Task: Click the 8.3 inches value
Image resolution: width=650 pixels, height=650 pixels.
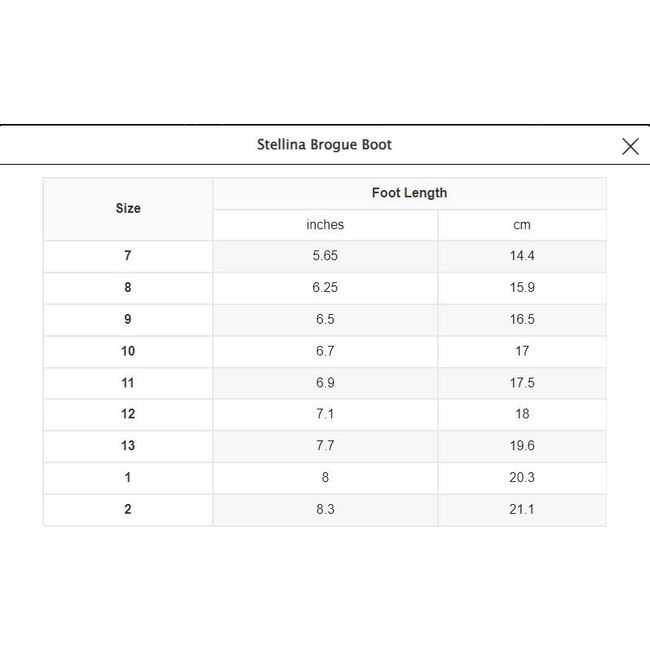Action: pos(325,510)
